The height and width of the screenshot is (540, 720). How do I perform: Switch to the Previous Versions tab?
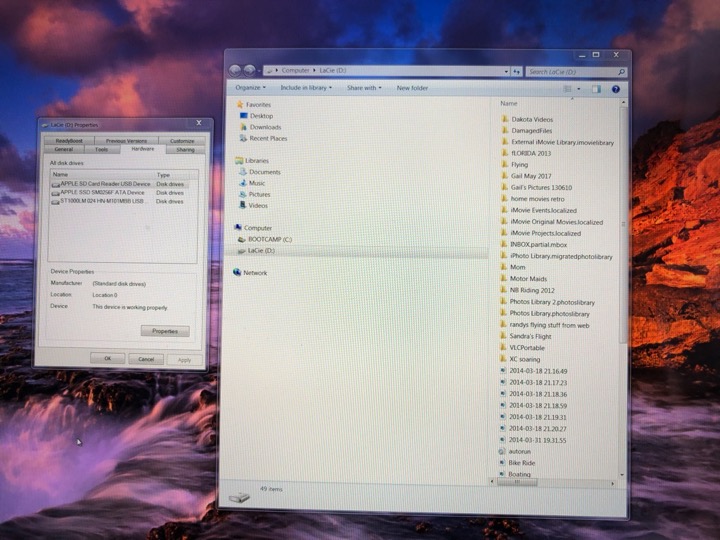tap(126, 141)
